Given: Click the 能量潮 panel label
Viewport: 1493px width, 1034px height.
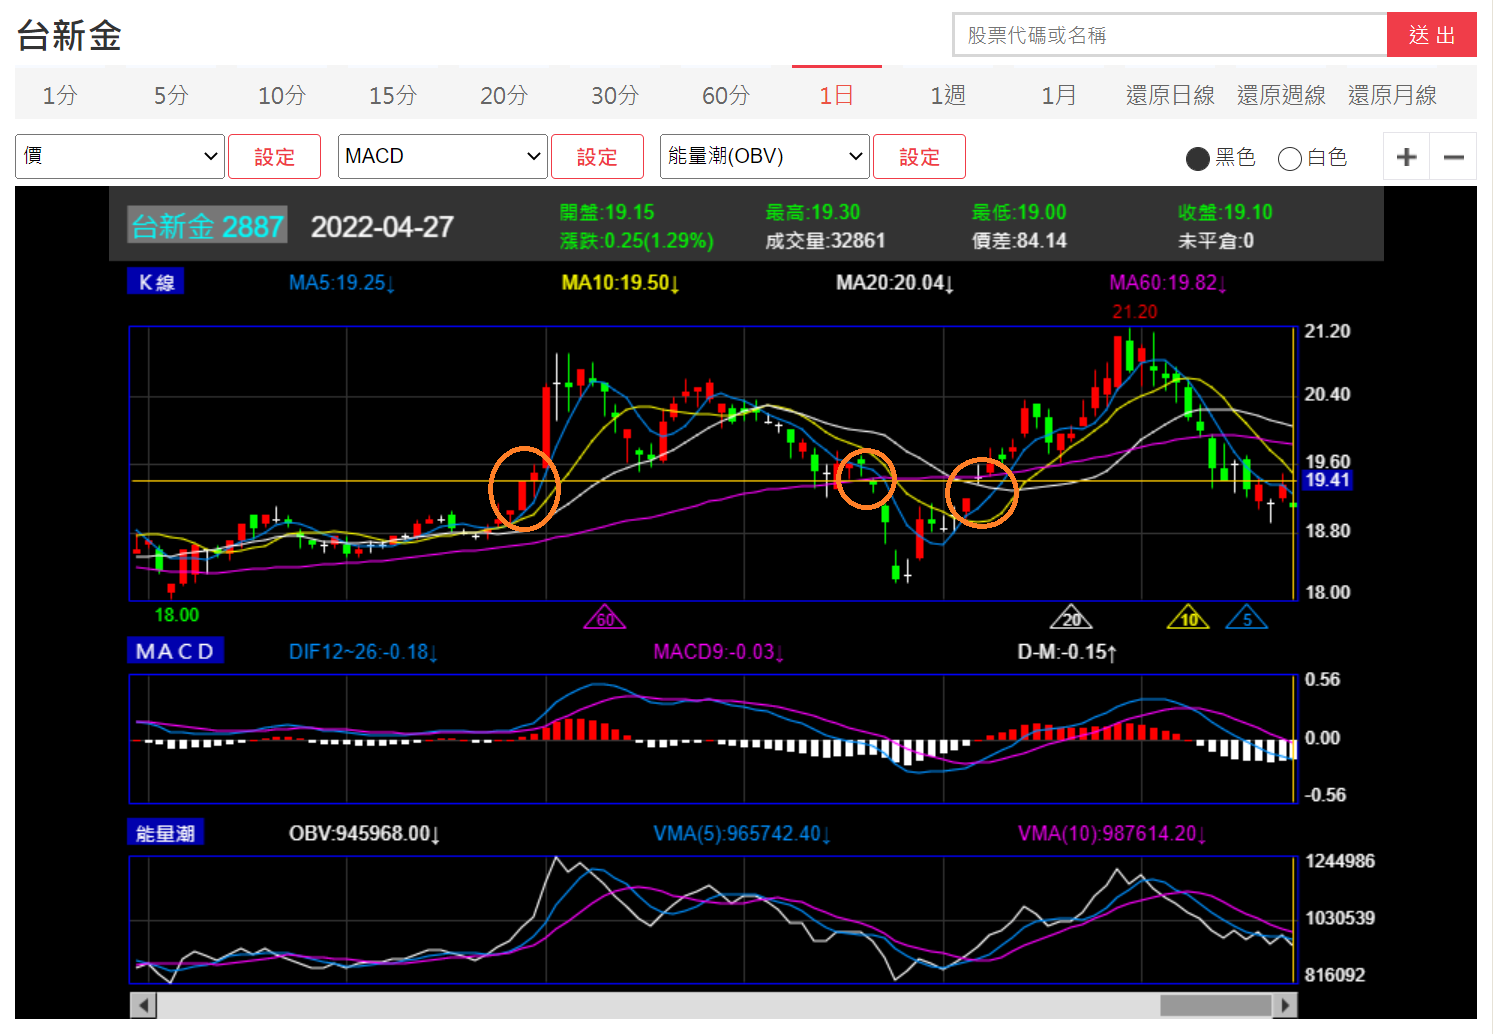Looking at the screenshot, I should 166,833.
